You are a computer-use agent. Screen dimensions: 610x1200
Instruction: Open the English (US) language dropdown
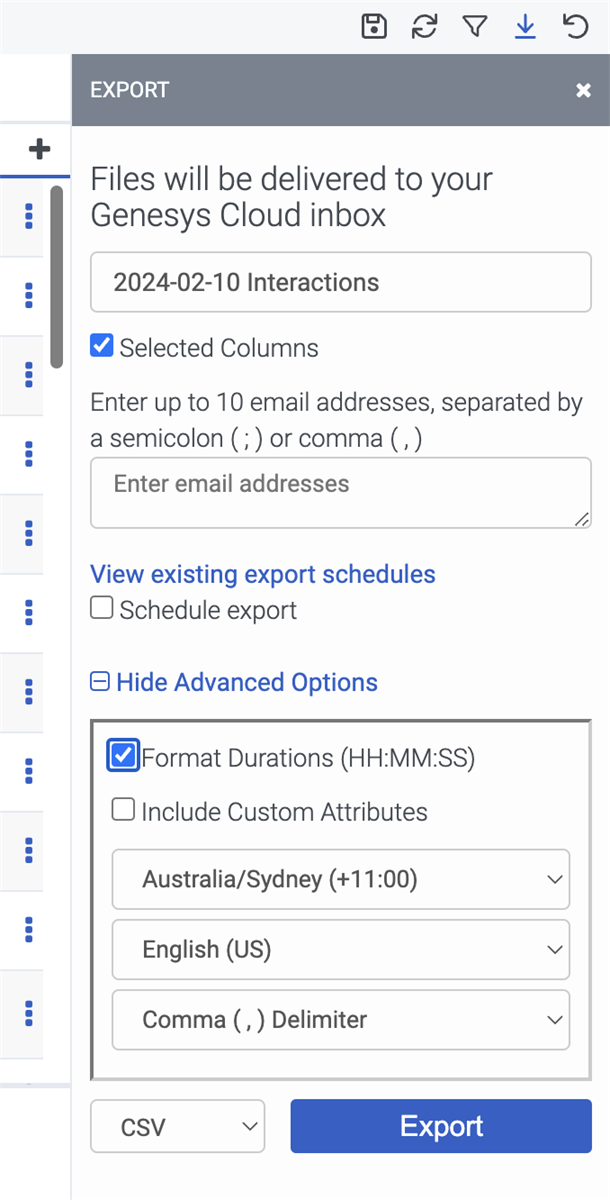tap(341, 950)
